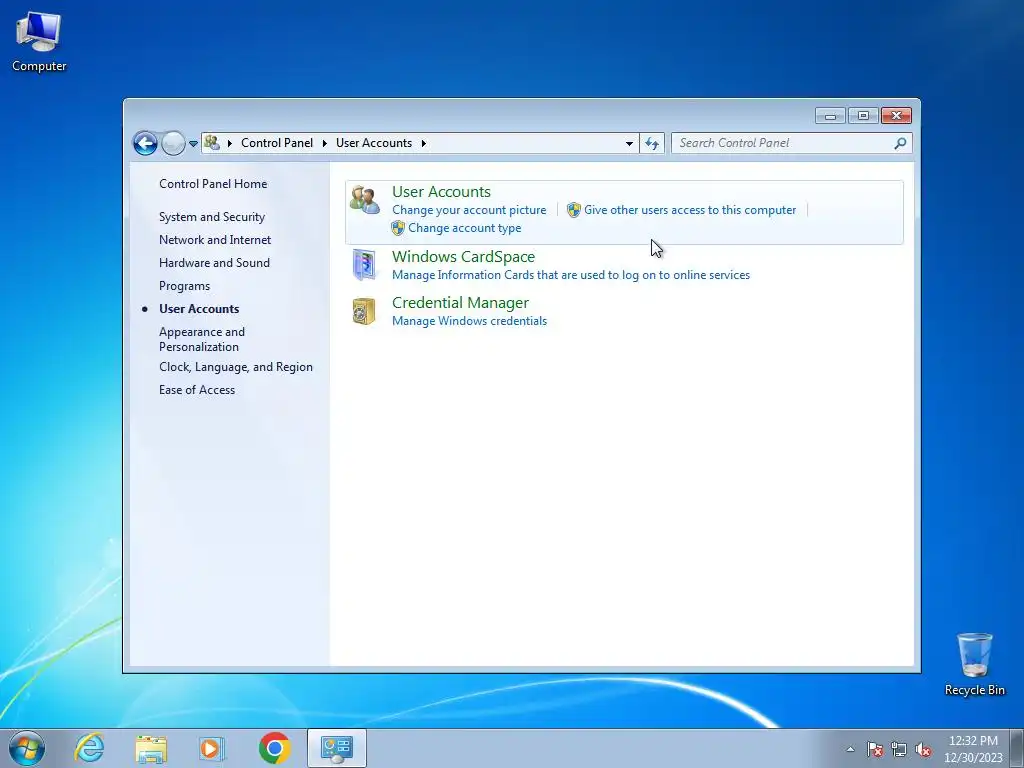Viewport: 1024px width, 768px height.
Task: Click the Credential Manager safe icon
Action: (x=364, y=311)
